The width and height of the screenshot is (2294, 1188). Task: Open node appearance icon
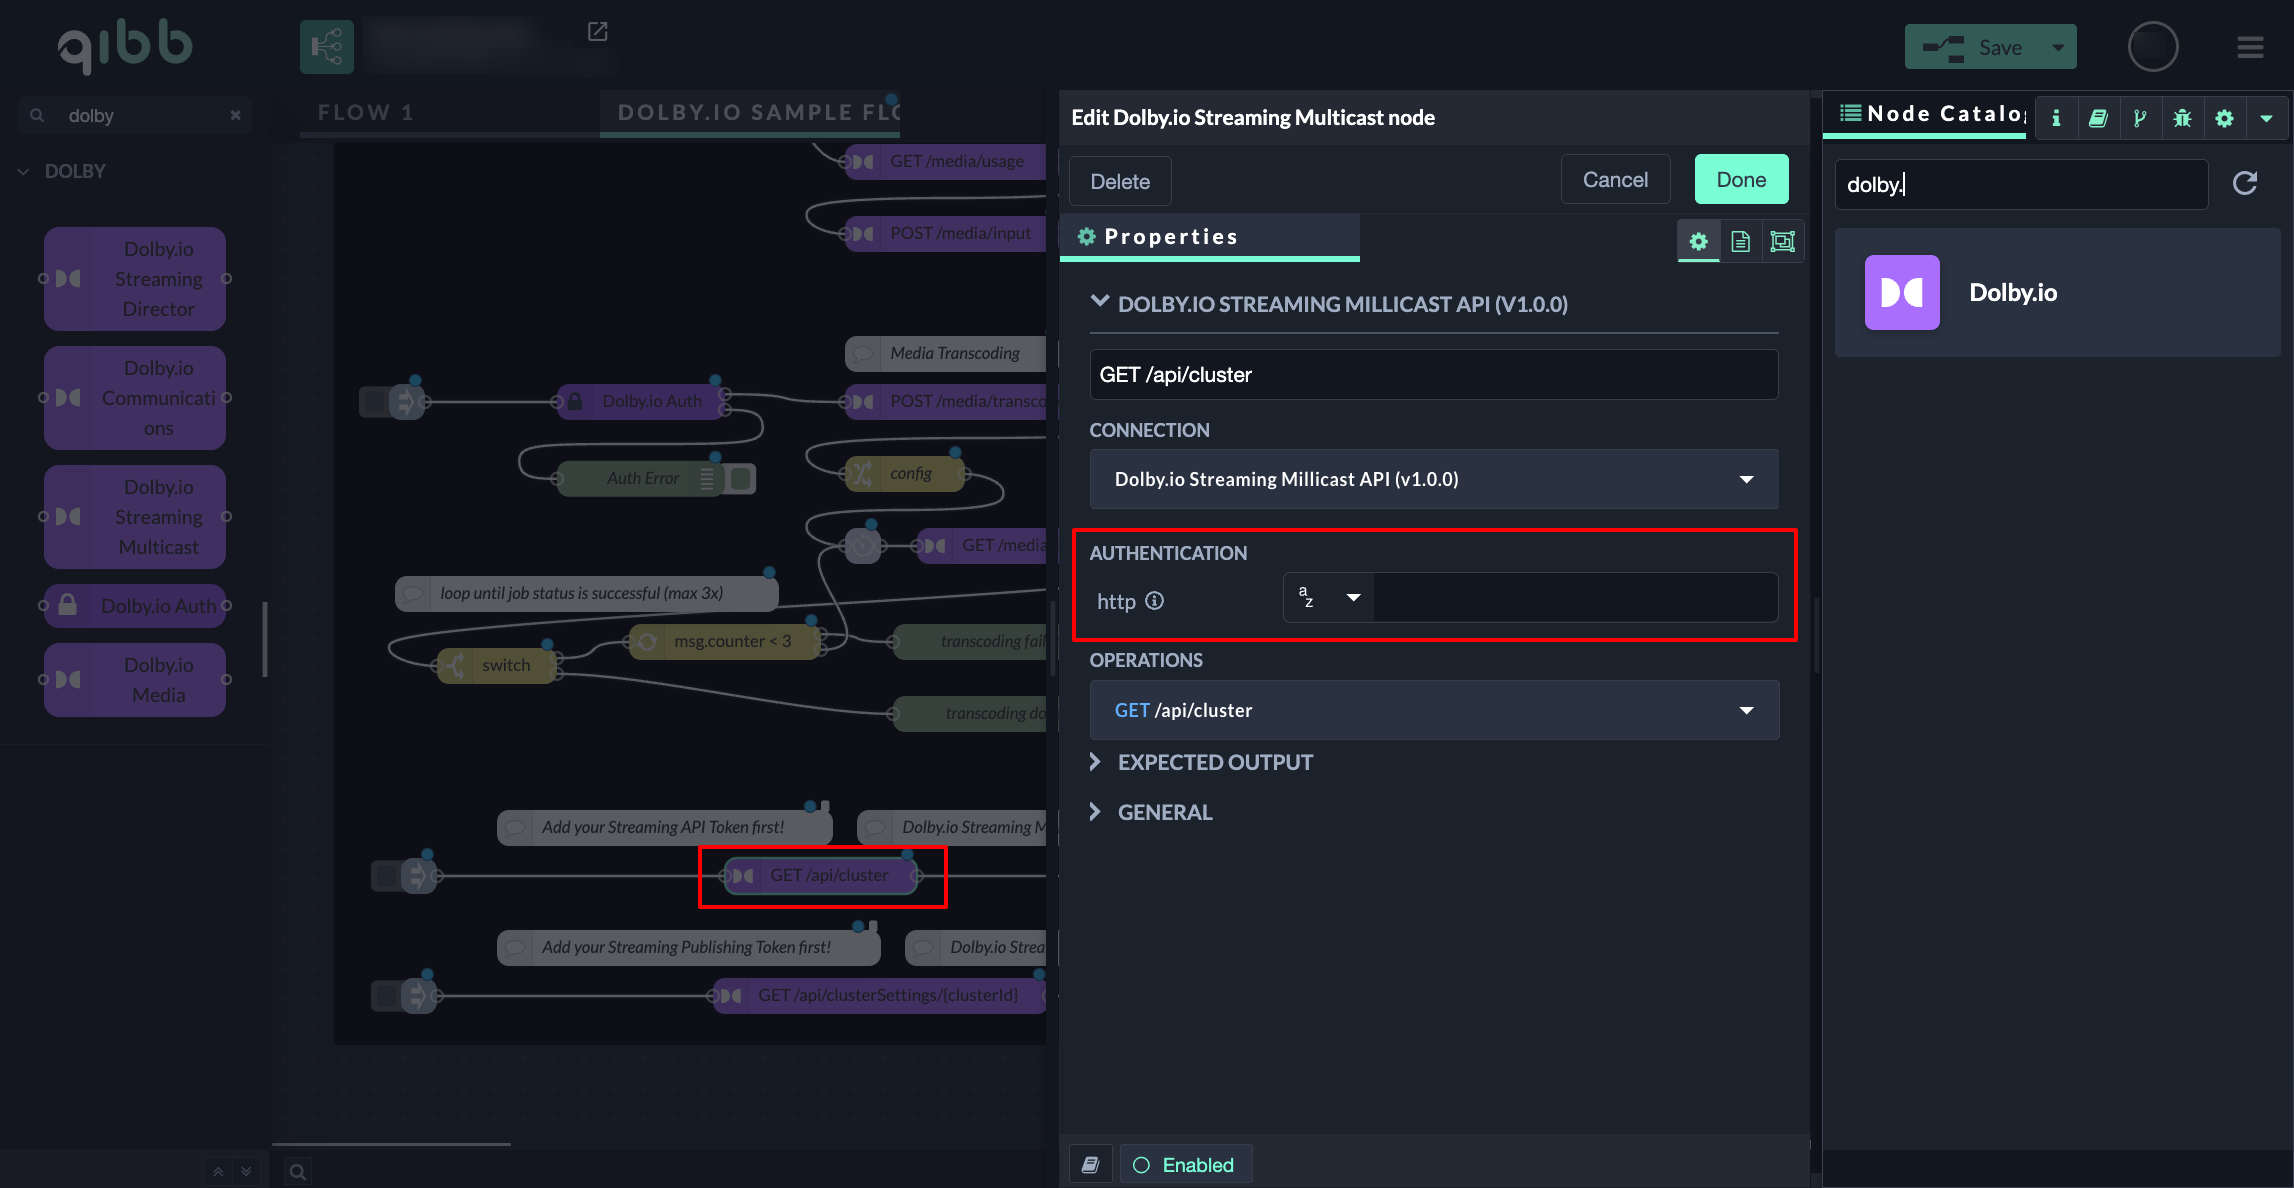pyautogui.click(x=1782, y=241)
